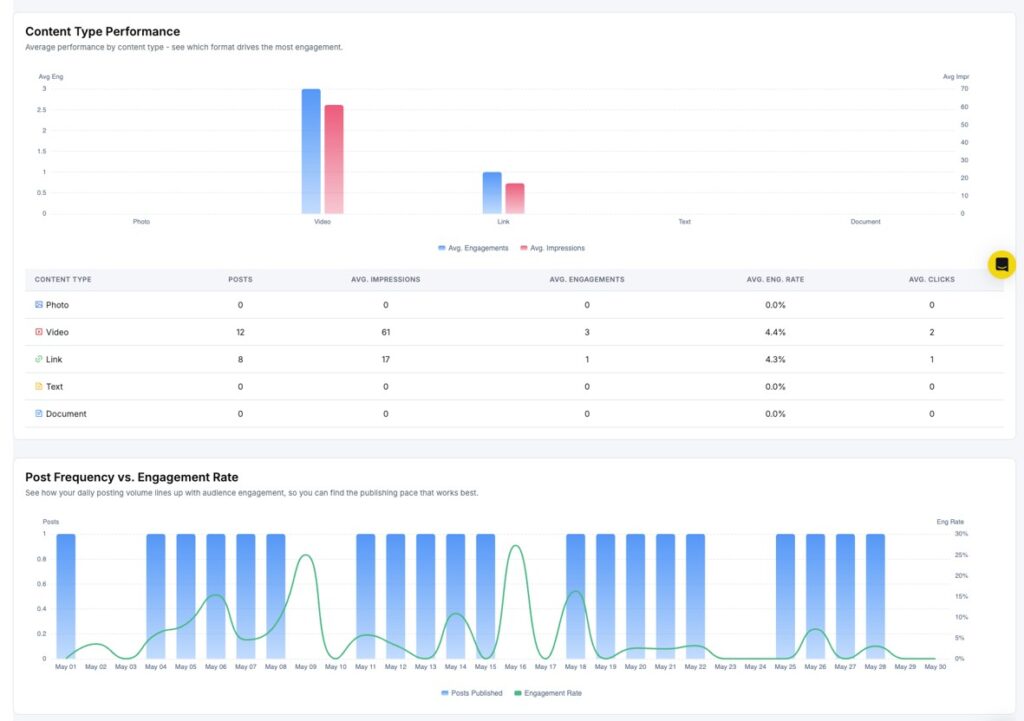Click Video posts value '12'
This screenshot has width=1024, height=721.
(240, 332)
